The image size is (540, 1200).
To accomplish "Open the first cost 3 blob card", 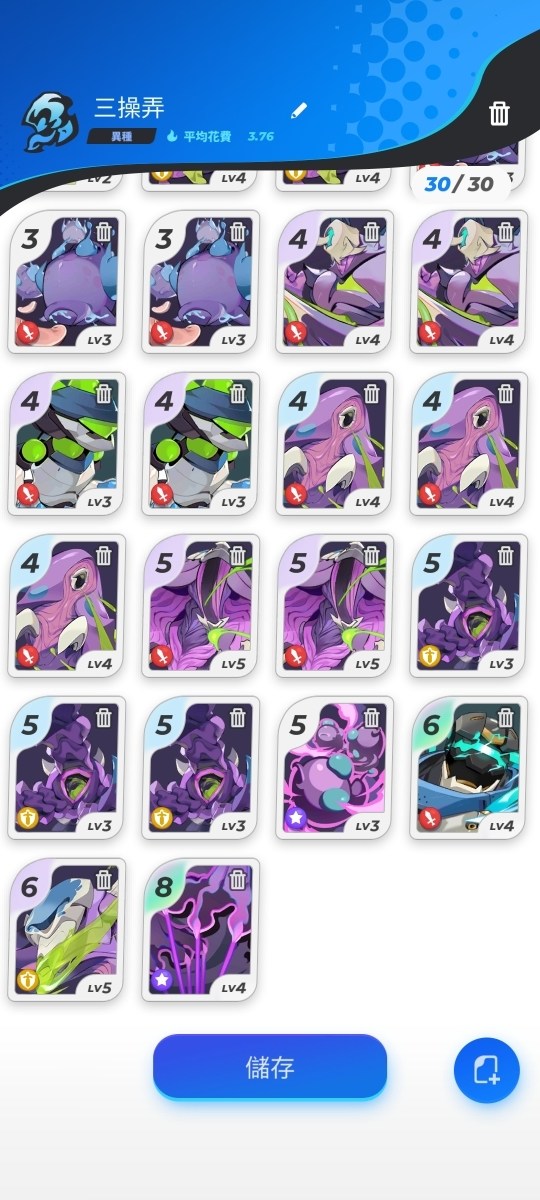I will (67, 282).
